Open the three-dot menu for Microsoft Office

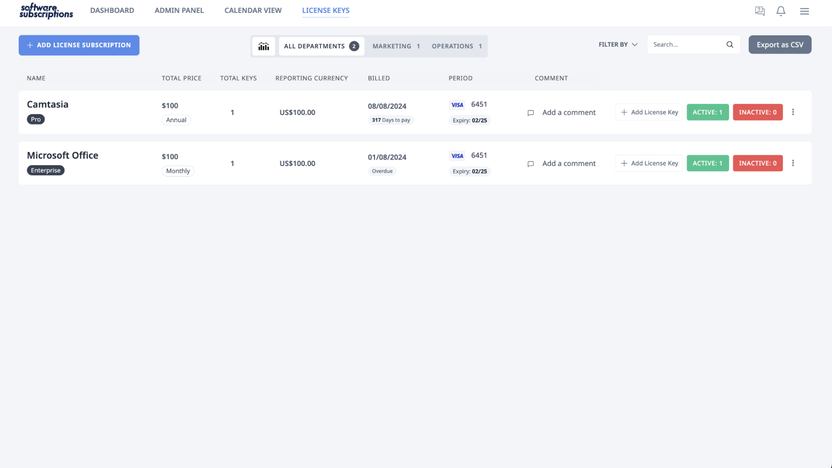click(793, 163)
